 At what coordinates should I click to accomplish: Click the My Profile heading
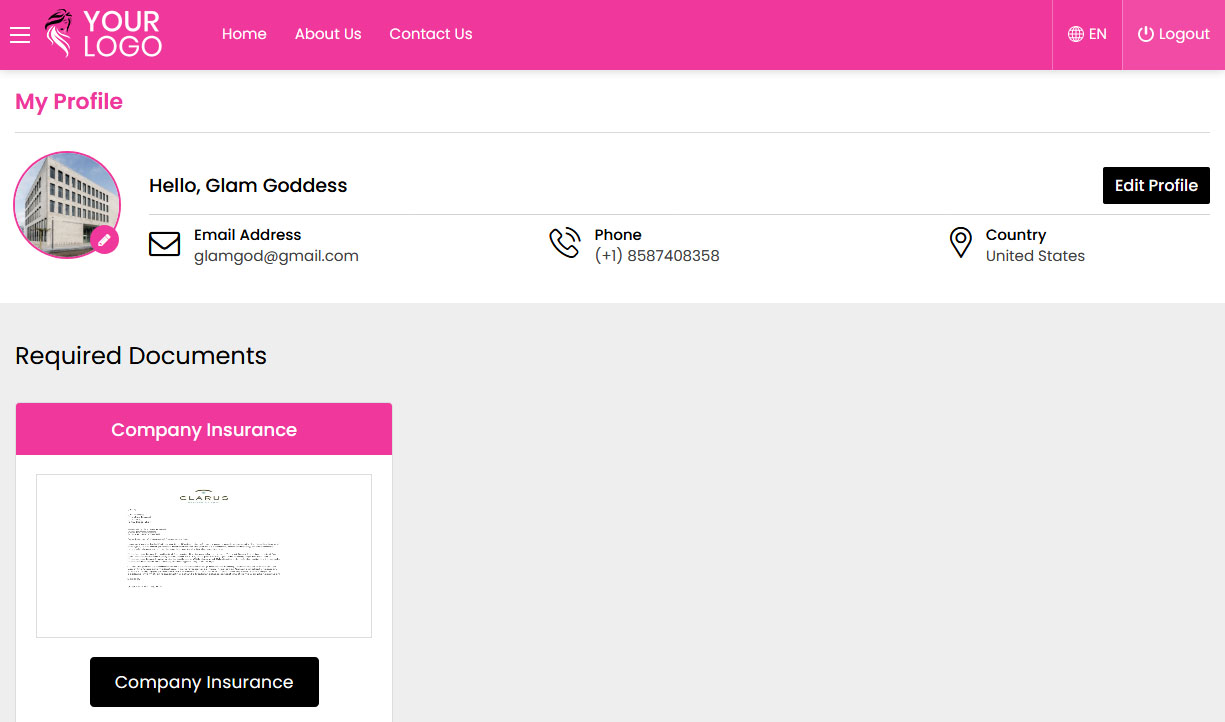point(69,102)
